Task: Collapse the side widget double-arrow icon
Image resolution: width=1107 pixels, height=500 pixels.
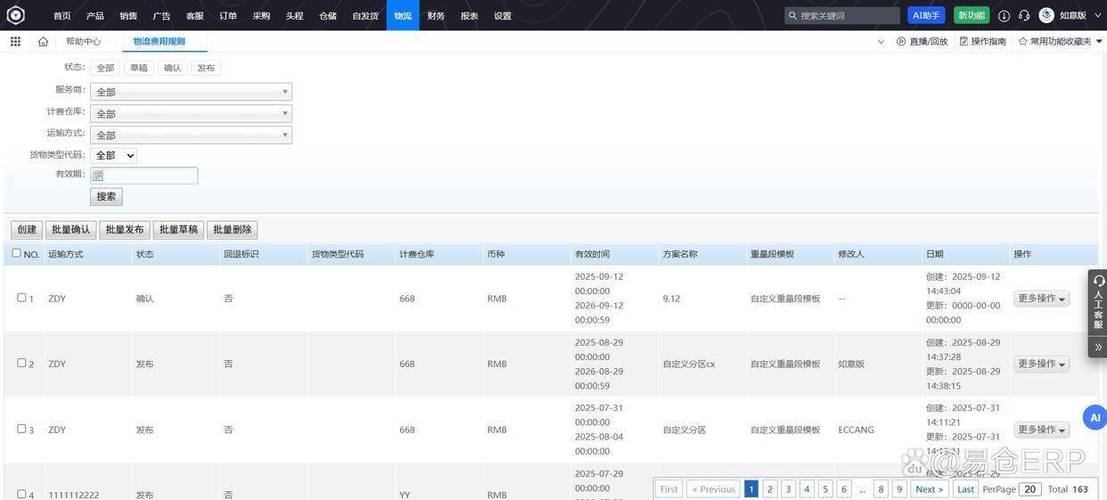Action: (1098, 347)
